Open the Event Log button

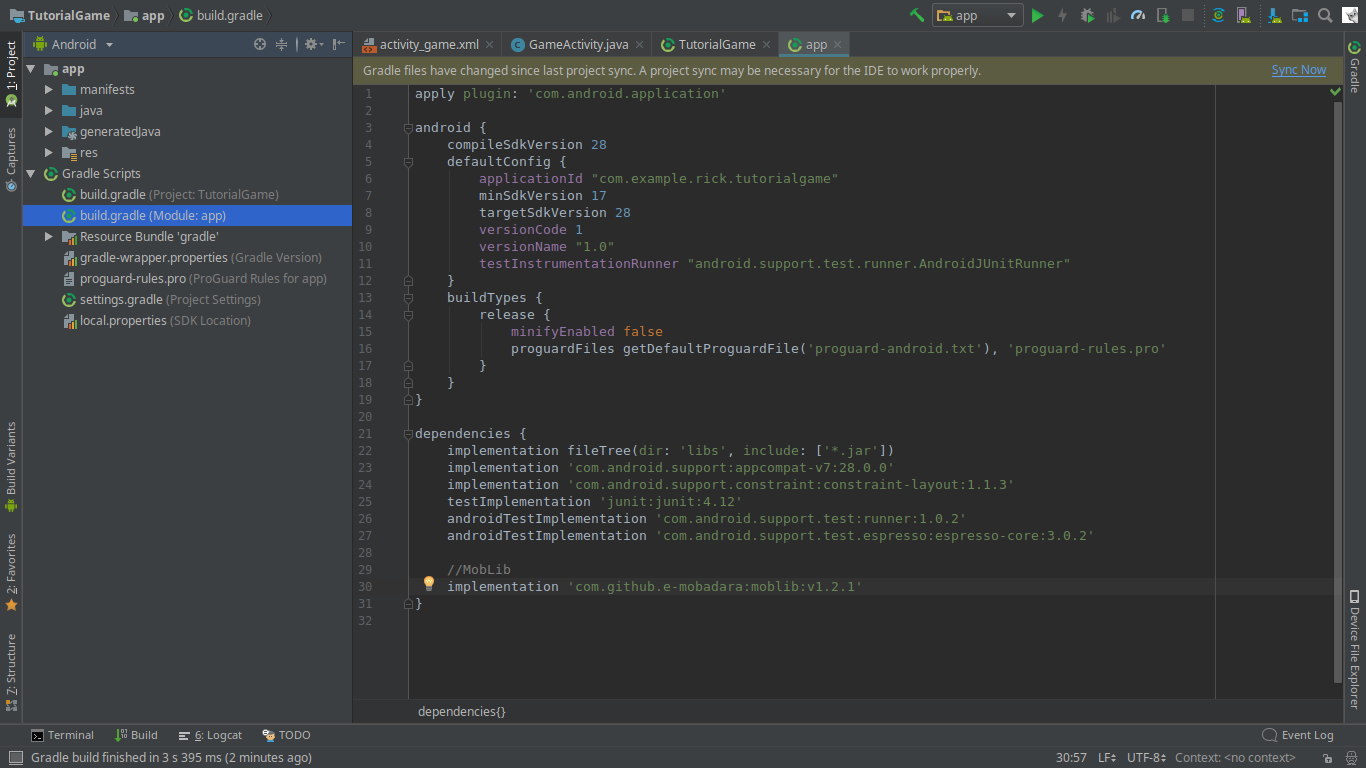click(x=1298, y=735)
